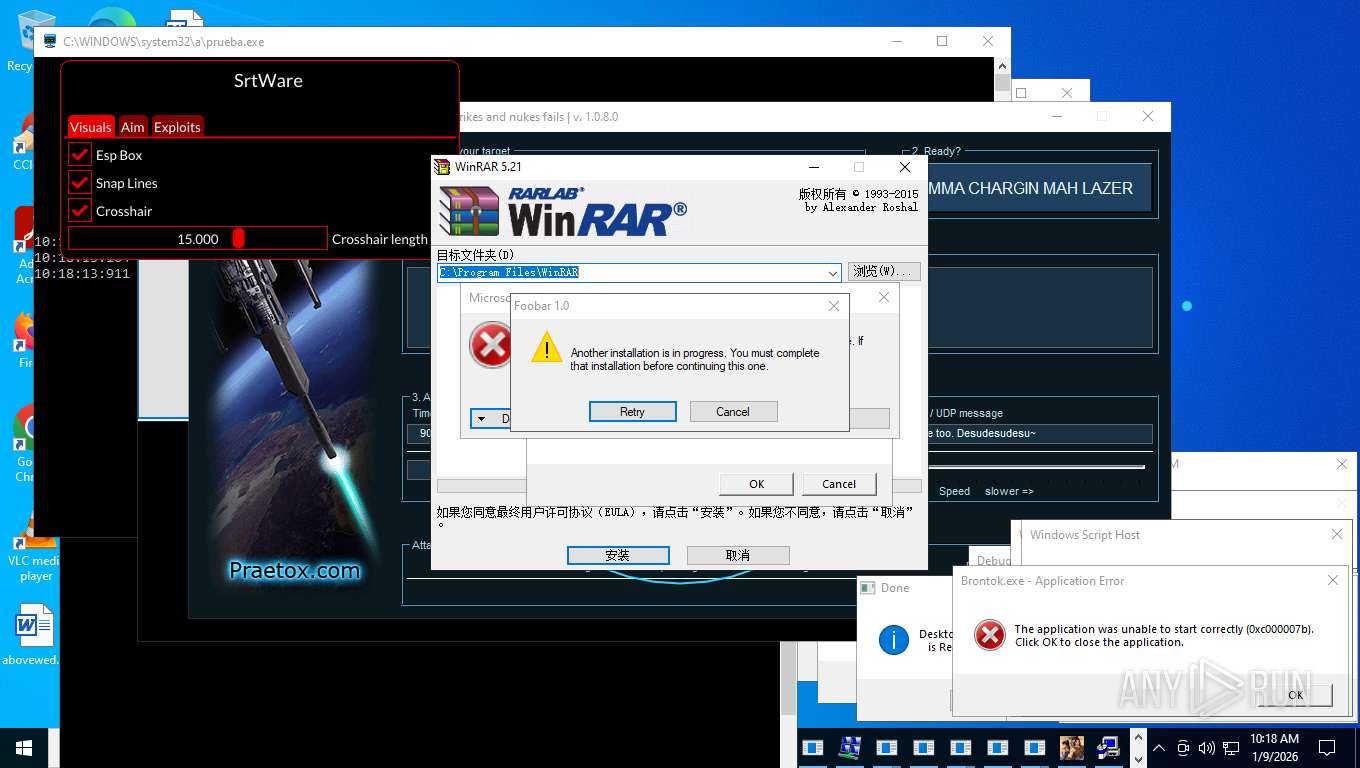This screenshot has height=768, width=1360.
Task: Show hidden system tray icons
Action: (1160, 747)
